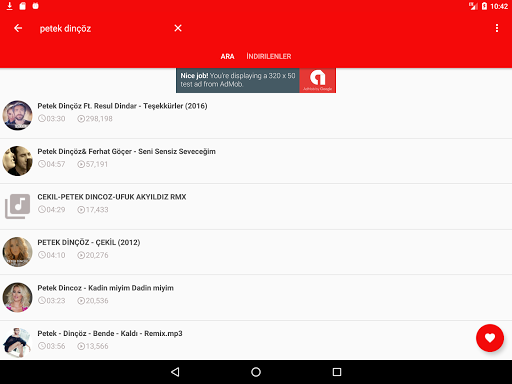Select Petek - Dinçöz - Bende - Kaldı - Remix.mp3
Screen dimensions: 512x384
point(110,333)
